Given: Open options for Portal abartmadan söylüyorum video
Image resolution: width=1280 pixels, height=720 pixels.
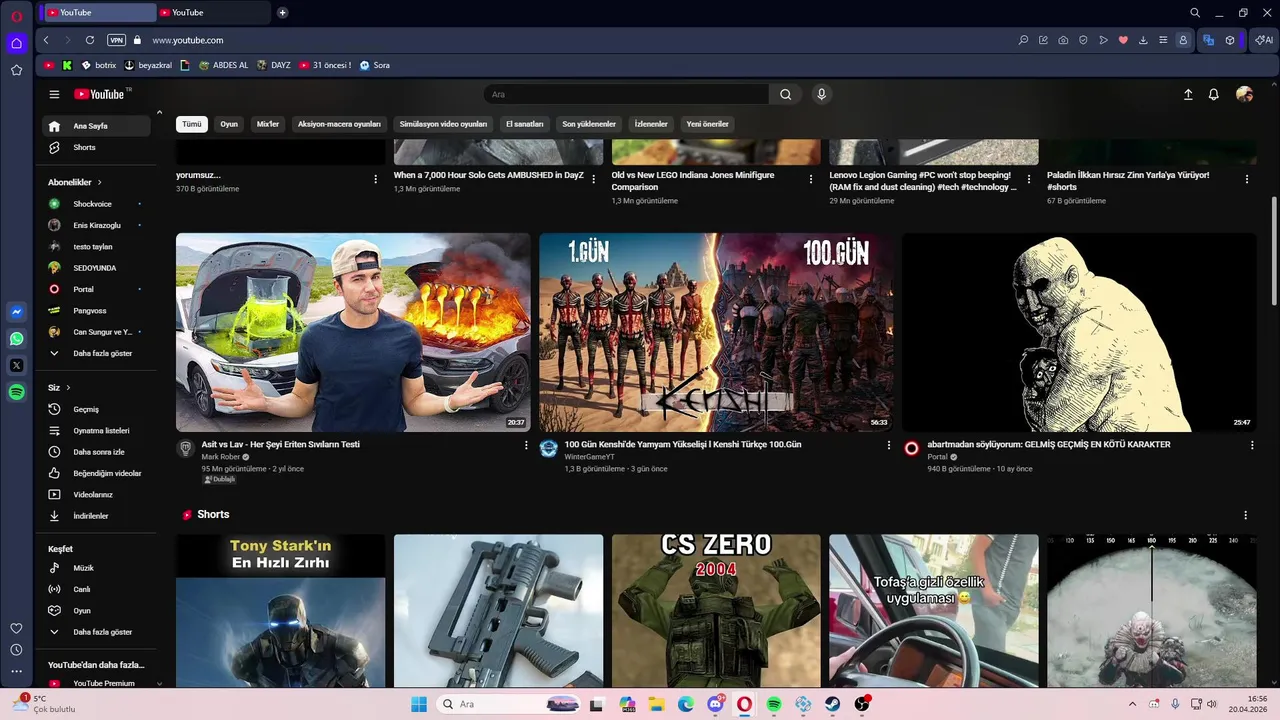Looking at the screenshot, I should point(1252,445).
